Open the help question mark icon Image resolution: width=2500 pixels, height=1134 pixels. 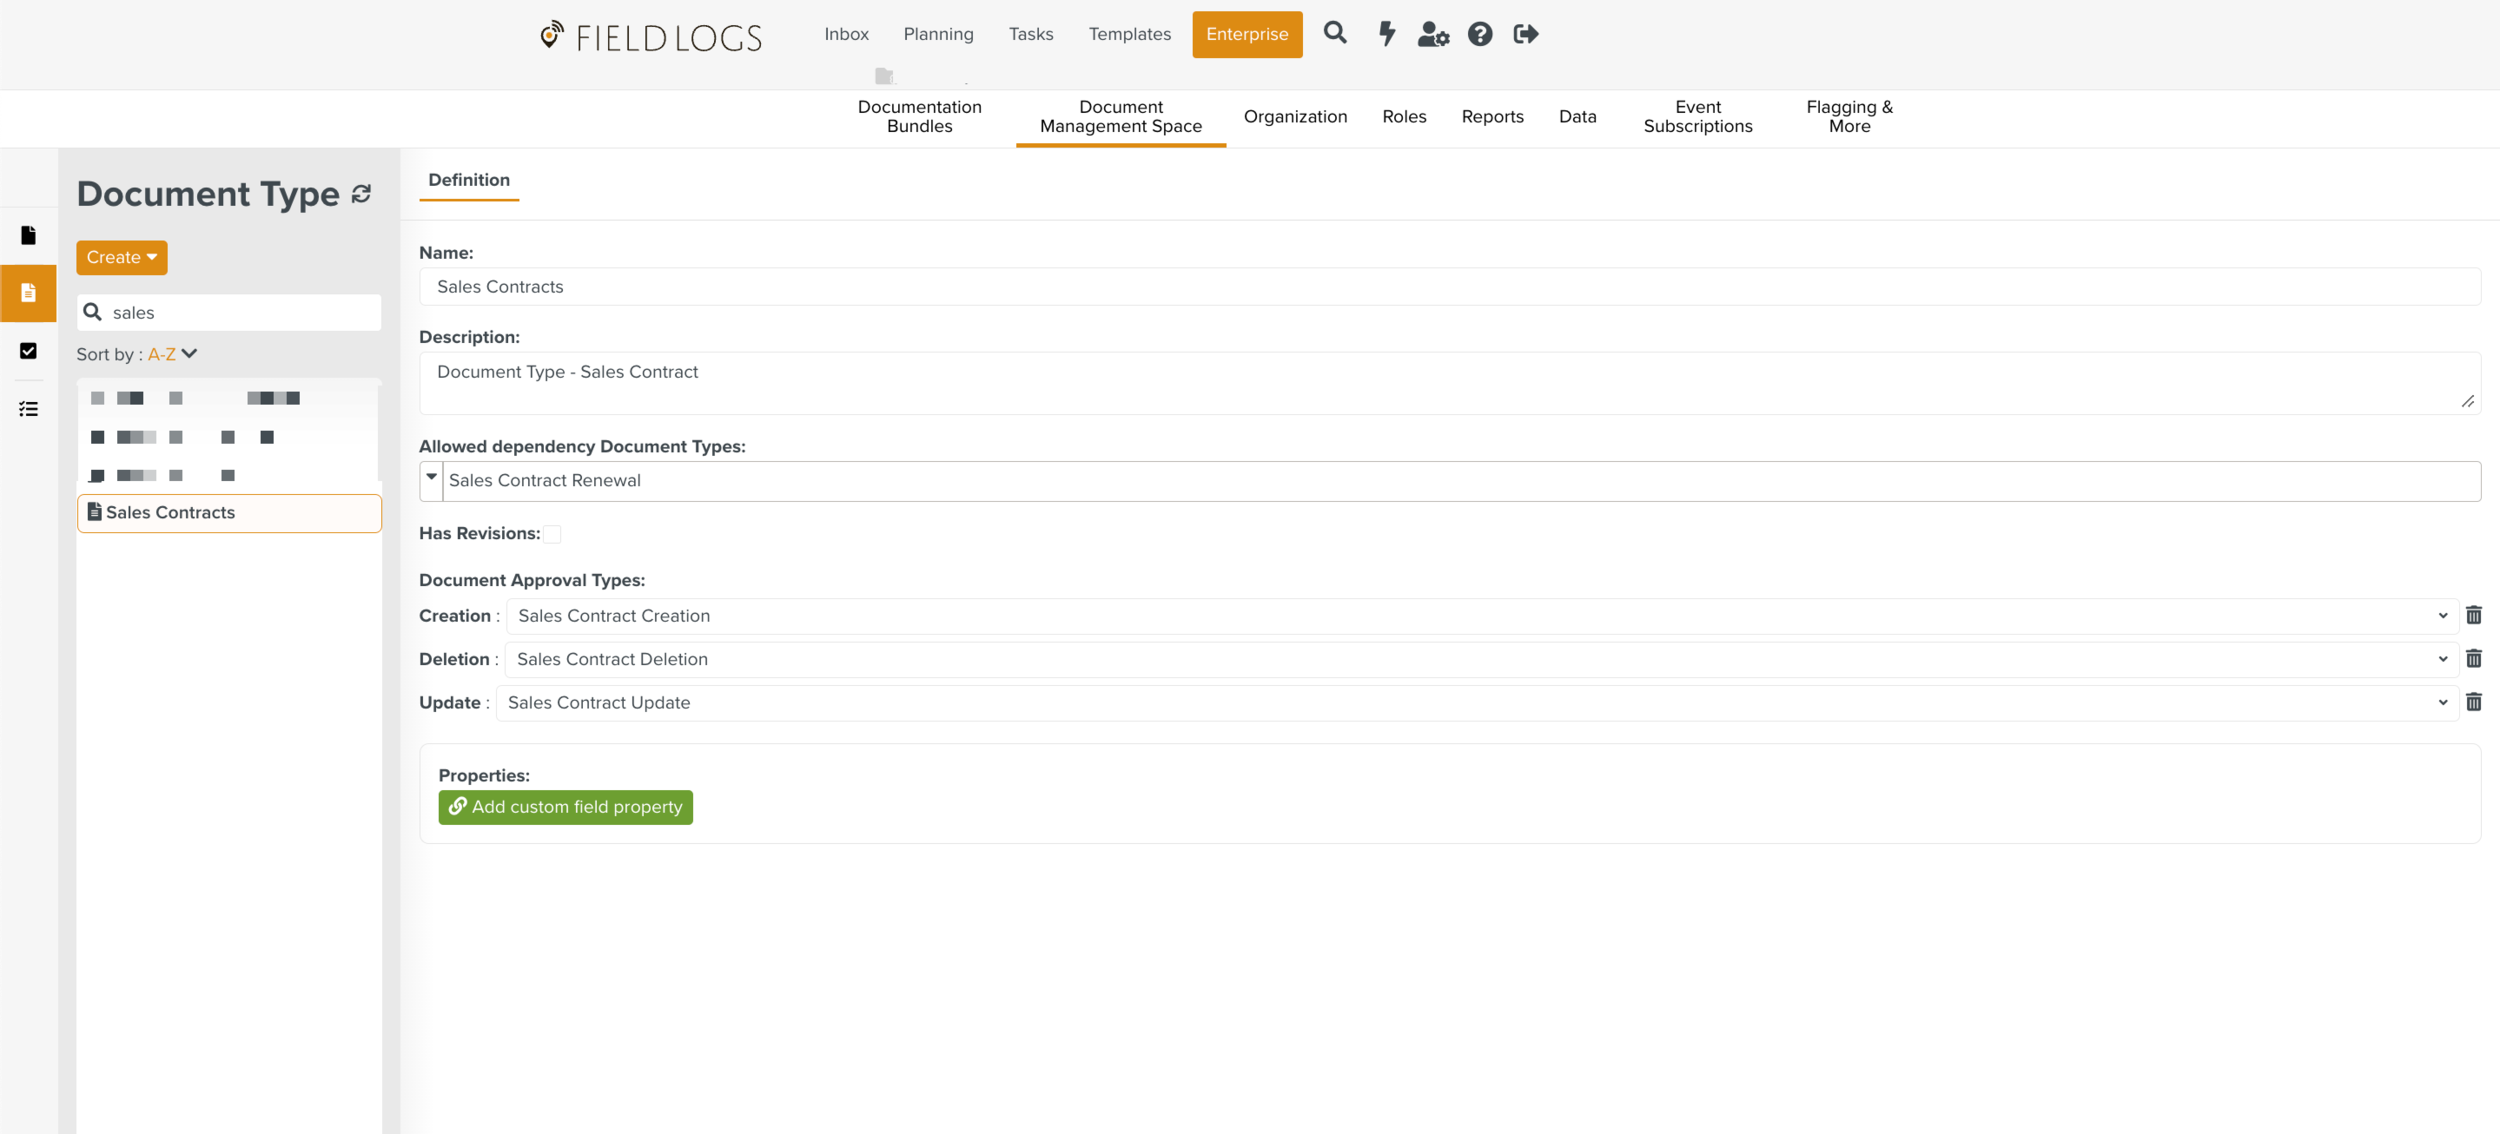(x=1480, y=34)
